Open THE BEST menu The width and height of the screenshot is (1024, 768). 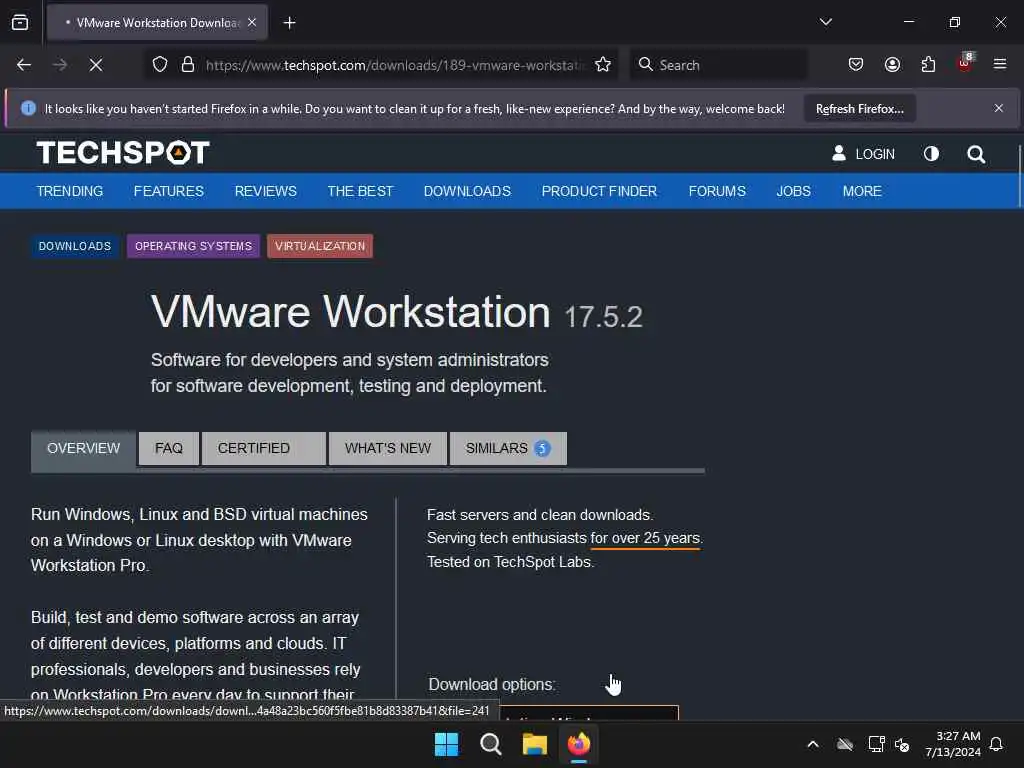(x=360, y=191)
